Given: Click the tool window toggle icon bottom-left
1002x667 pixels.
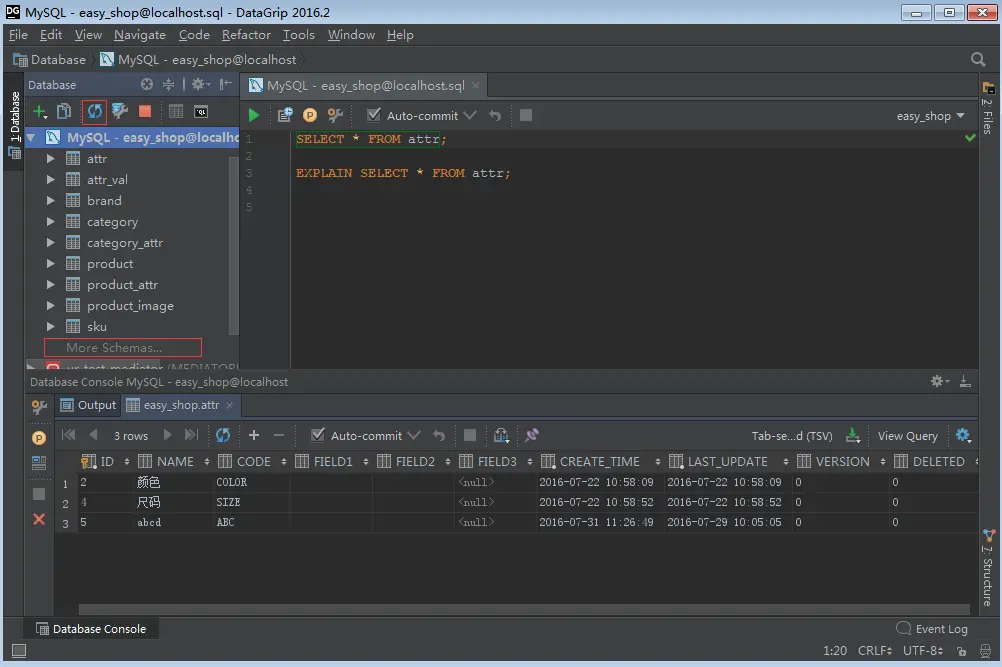Looking at the screenshot, I should [19, 650].
